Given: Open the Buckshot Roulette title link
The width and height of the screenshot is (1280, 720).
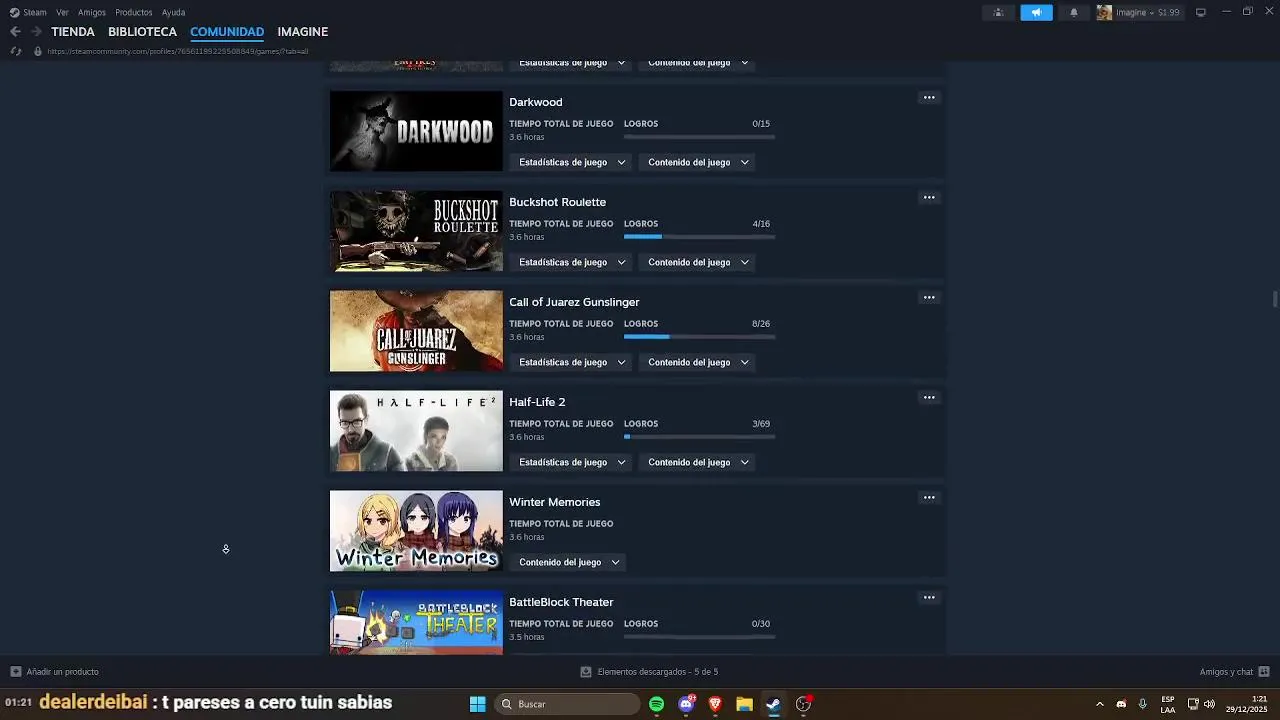Looking at the screenshot, I should pos(557,202).
